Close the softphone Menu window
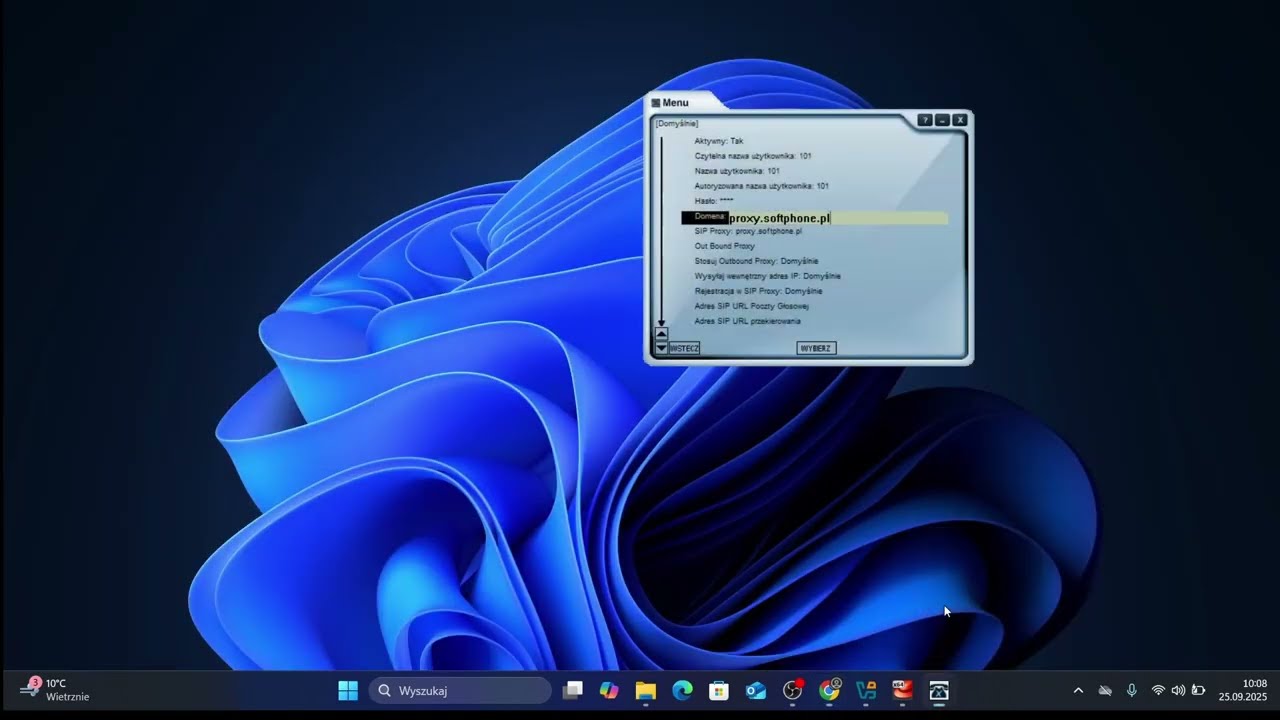The width and height of the screenshot is (1280, 720). [960, 120]
